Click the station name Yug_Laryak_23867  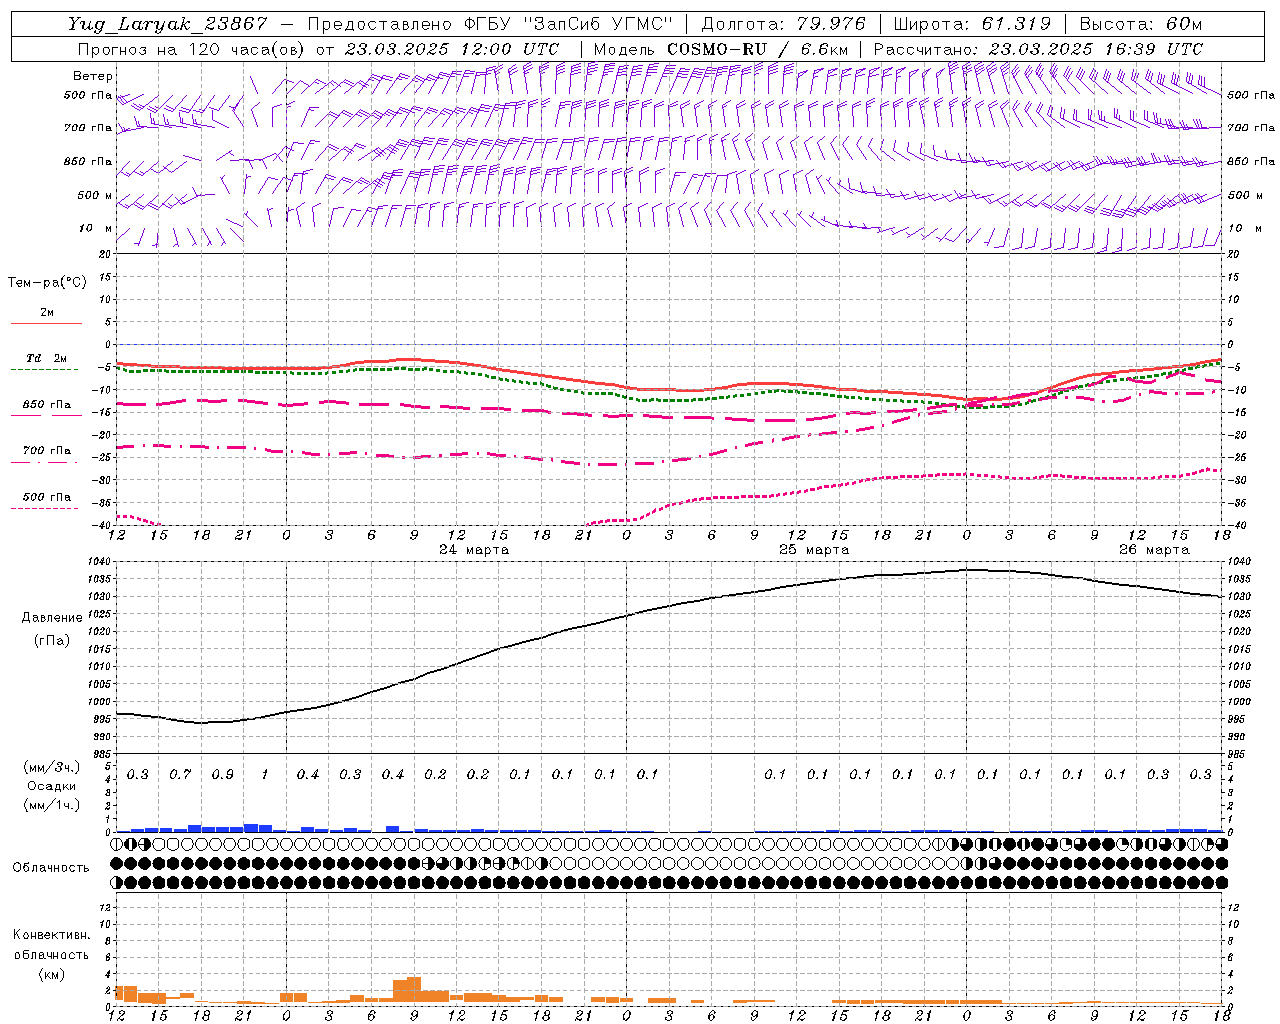point(168,24)
